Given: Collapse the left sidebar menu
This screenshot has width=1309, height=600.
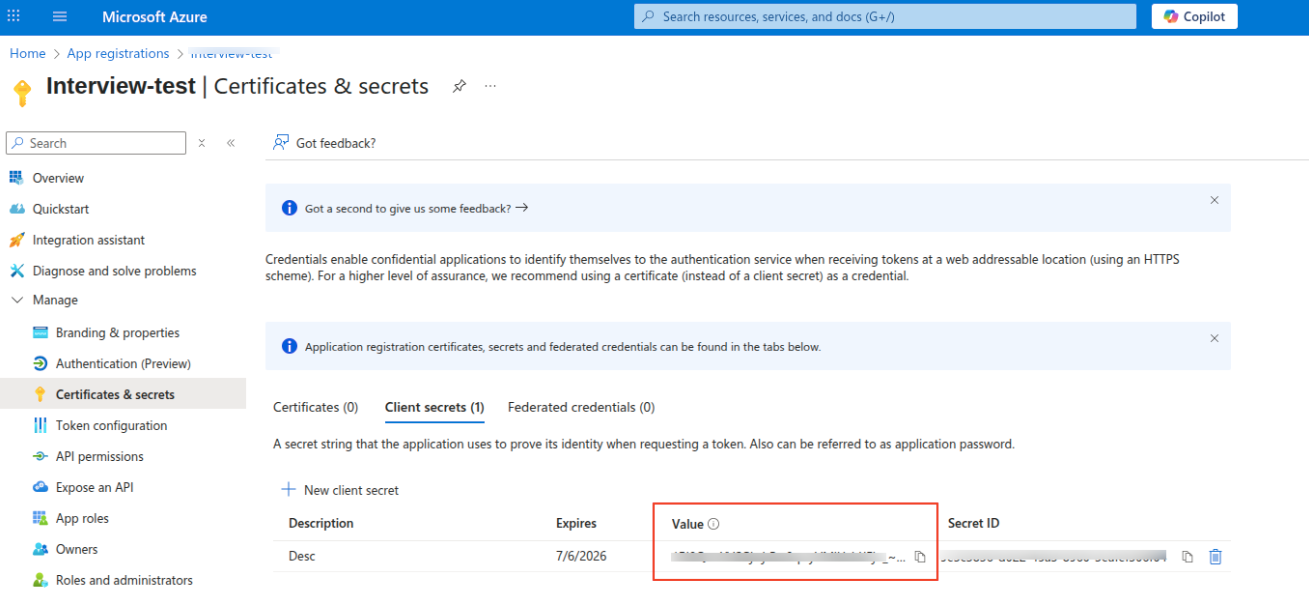Looking at the screenshot, I should 231,143.
